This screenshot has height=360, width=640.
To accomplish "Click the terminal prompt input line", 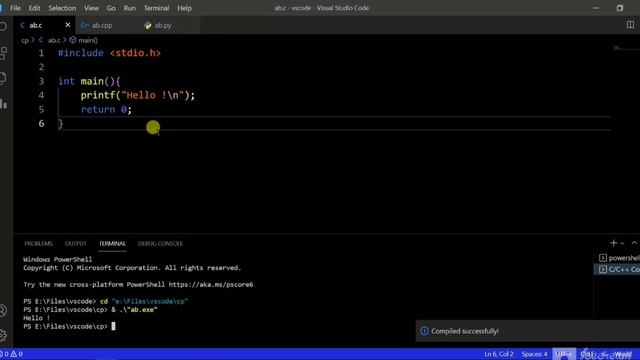I will (69, 327).
